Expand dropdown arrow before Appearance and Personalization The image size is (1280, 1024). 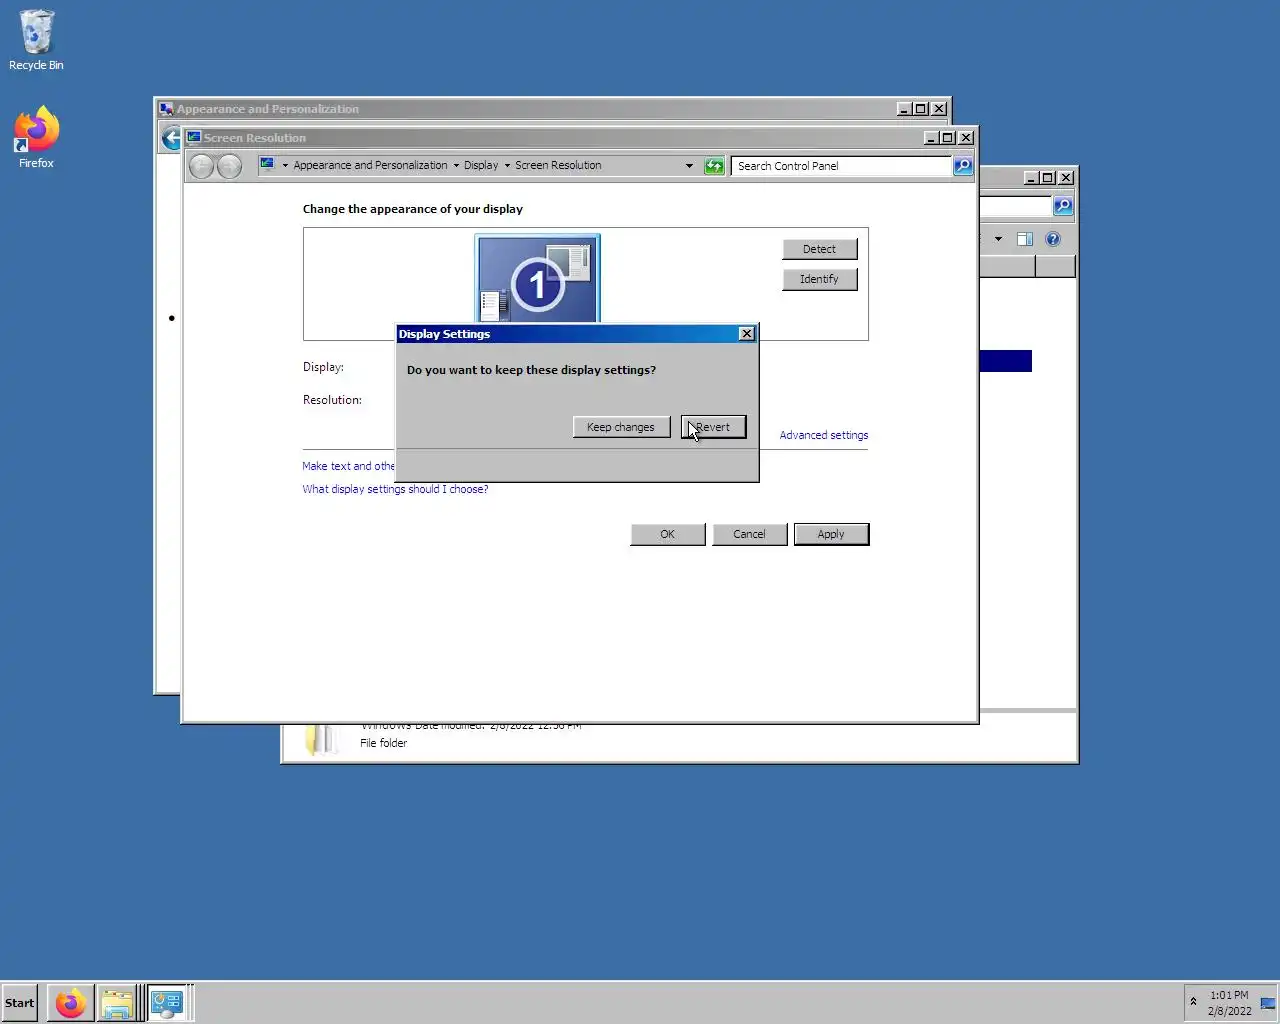click(285, 166)
